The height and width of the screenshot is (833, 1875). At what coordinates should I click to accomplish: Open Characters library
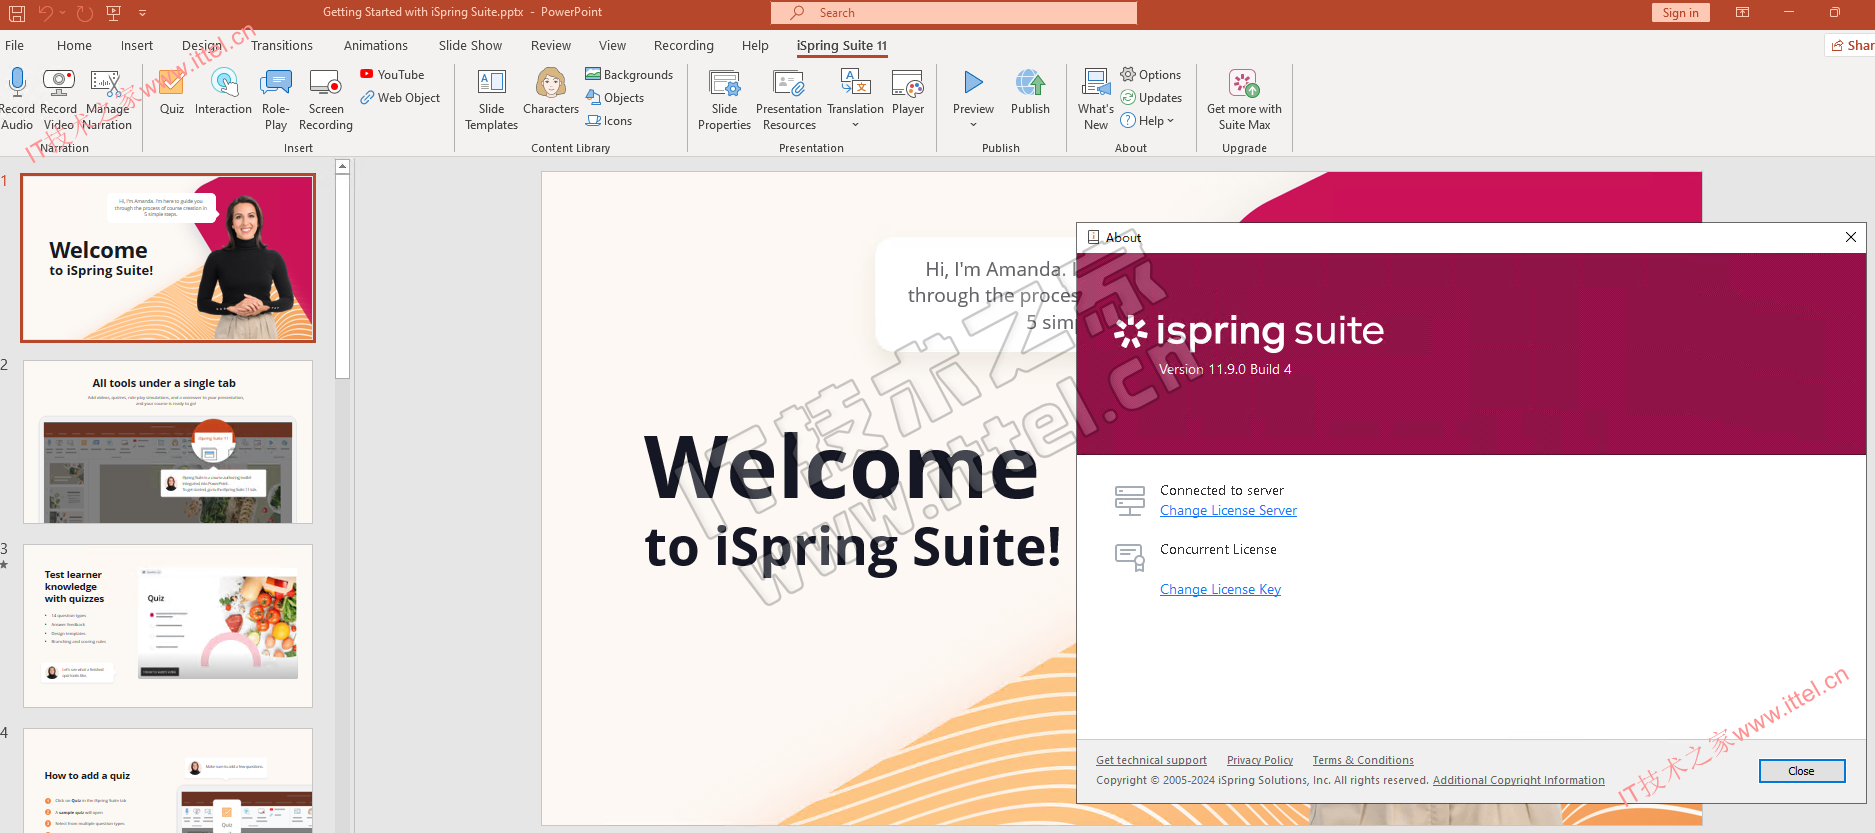click(551, 92)
